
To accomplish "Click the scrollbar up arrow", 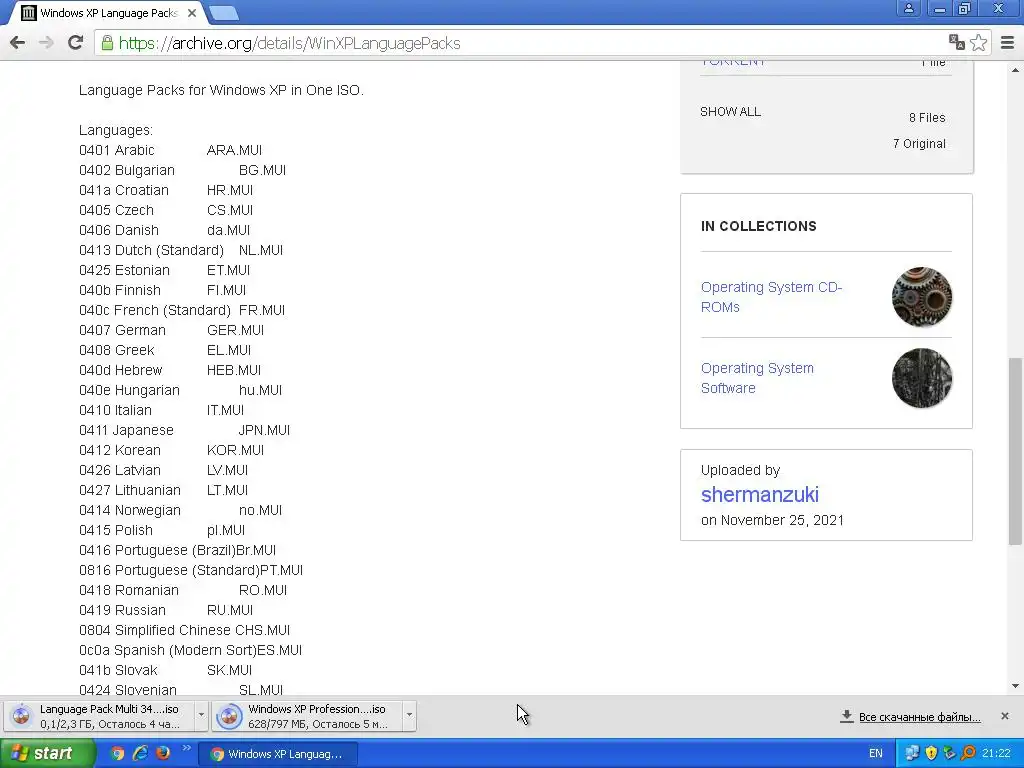I will click(1015, 69).
